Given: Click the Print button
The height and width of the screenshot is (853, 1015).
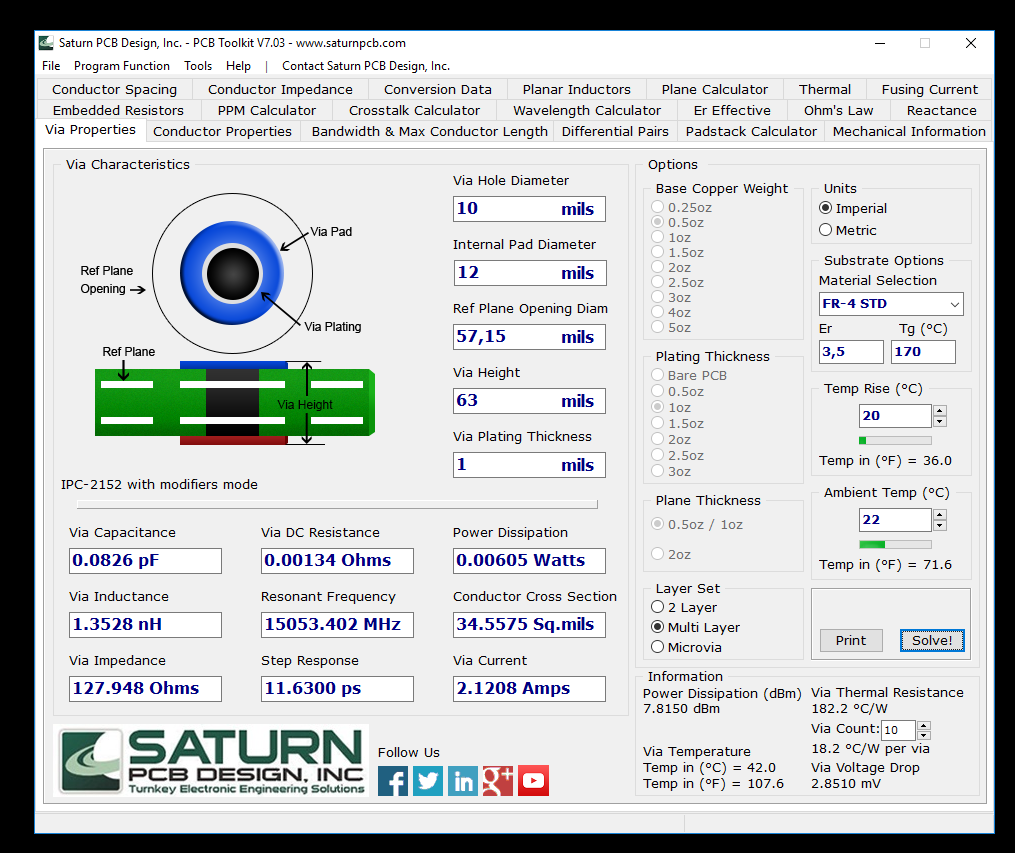Looking at the screenshot, I should pos(851,640).
